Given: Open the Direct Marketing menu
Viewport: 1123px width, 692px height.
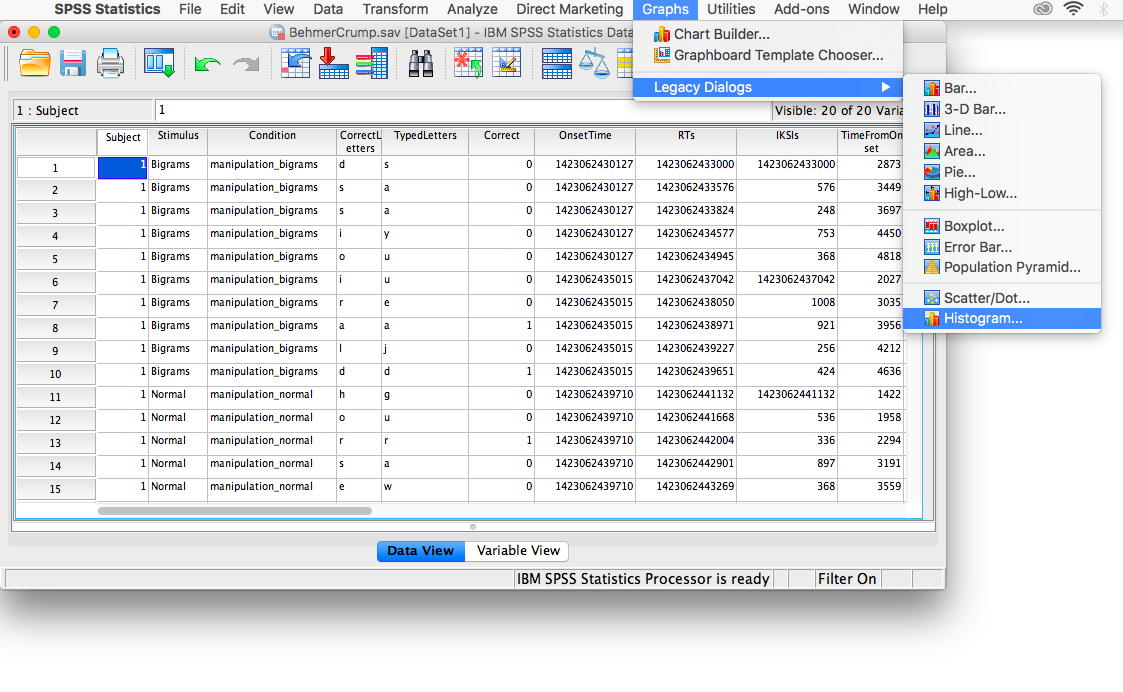Looking at the screenshot, I should (x=569, y=9).
